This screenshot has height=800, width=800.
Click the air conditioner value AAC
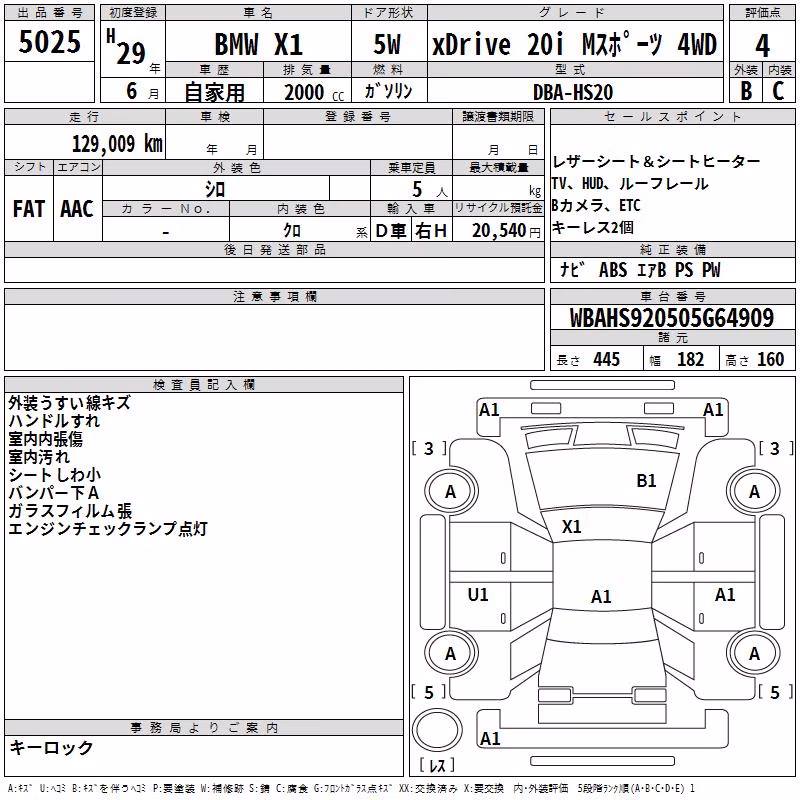77,209
